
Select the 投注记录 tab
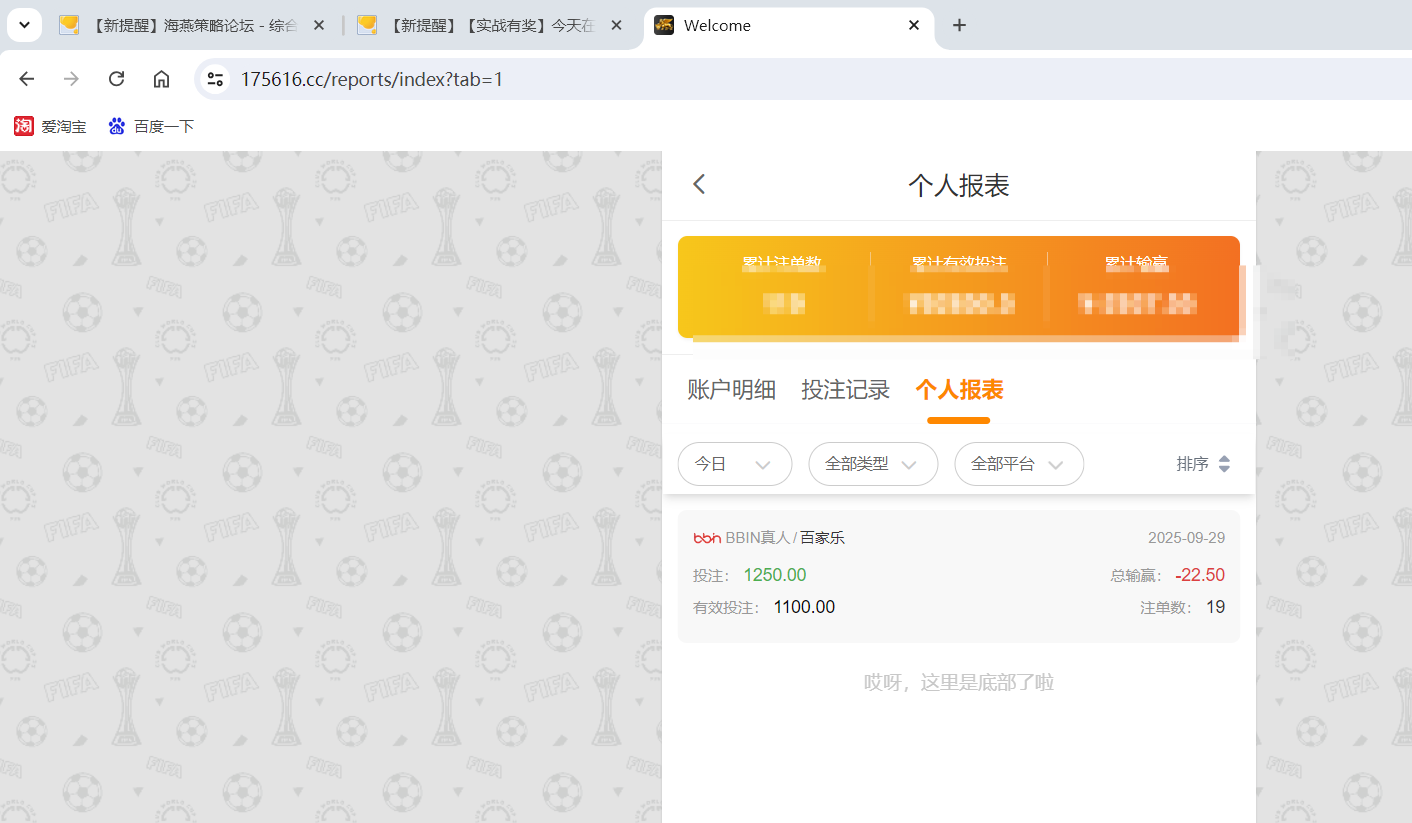[x=845, y=390]
